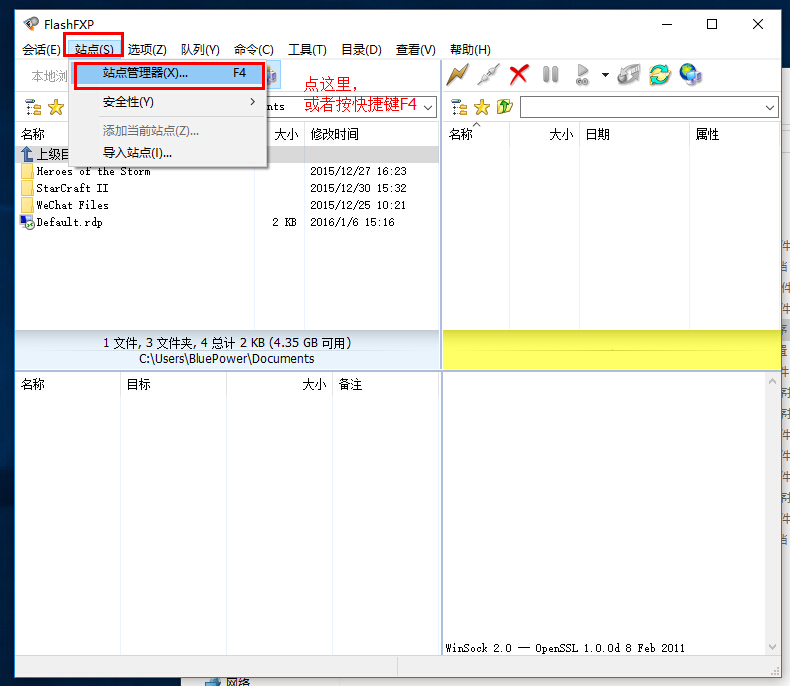Click the red X abort icon
Screen dimensions: 790x686
click(x=519, y=75)
